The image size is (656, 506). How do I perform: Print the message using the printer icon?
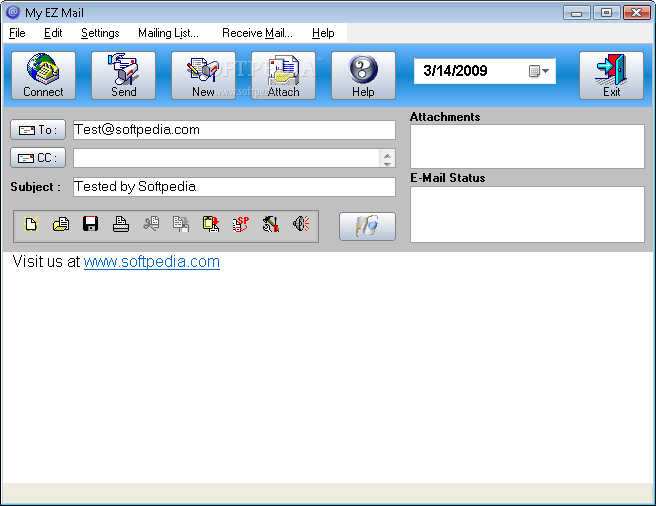121,224
